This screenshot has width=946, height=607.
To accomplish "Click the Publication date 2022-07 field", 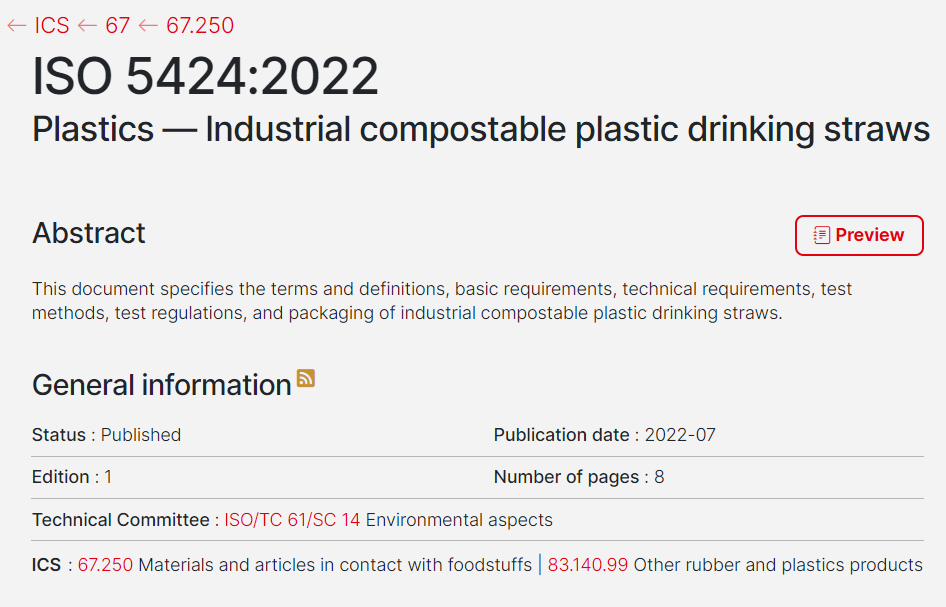I will [x=604, y=435].
